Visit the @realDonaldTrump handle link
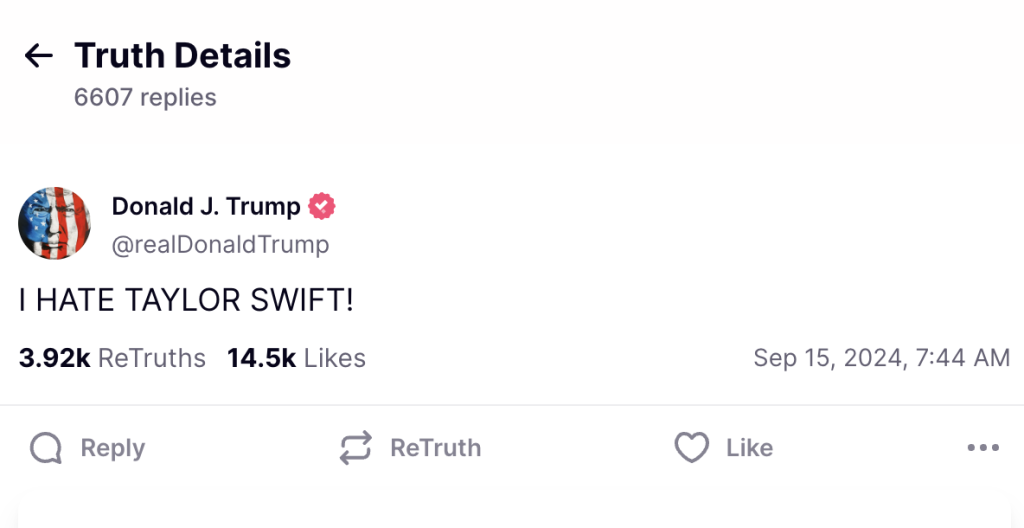Screen dimensions: 1024x528 [220, 244]
